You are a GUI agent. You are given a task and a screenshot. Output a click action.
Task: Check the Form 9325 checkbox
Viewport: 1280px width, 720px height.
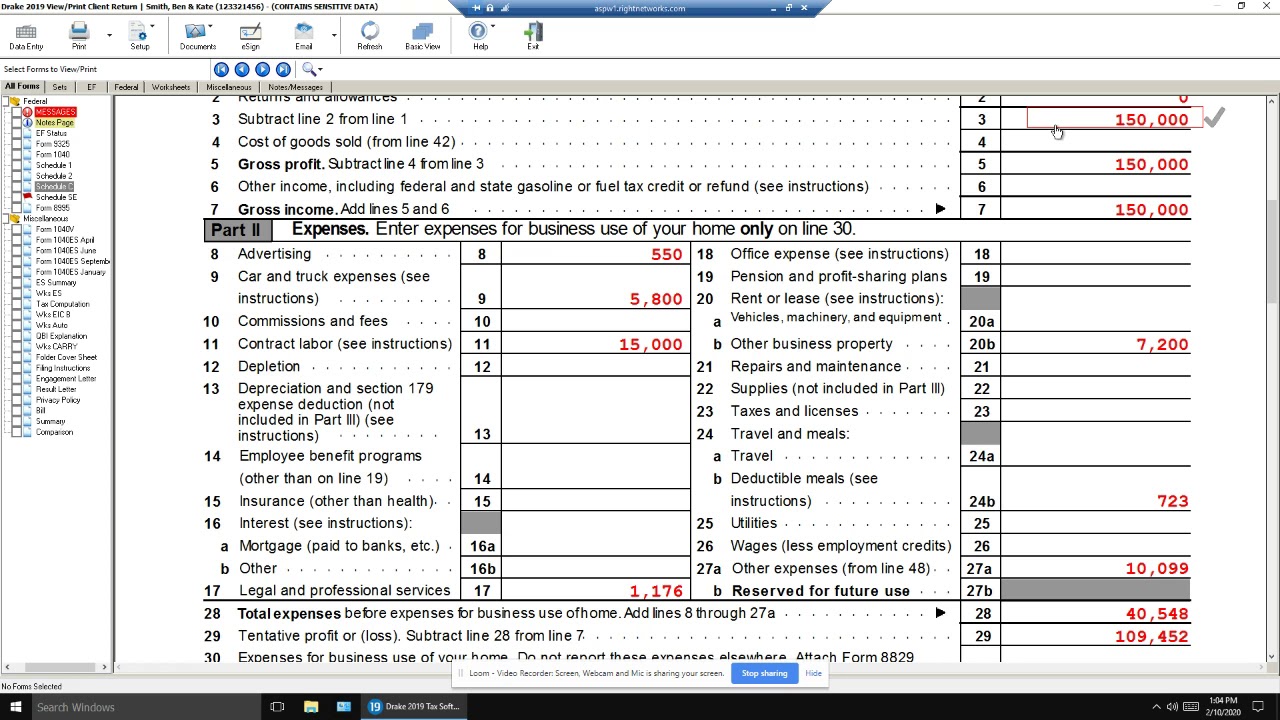pyautogui.click(x=17, y=144)
